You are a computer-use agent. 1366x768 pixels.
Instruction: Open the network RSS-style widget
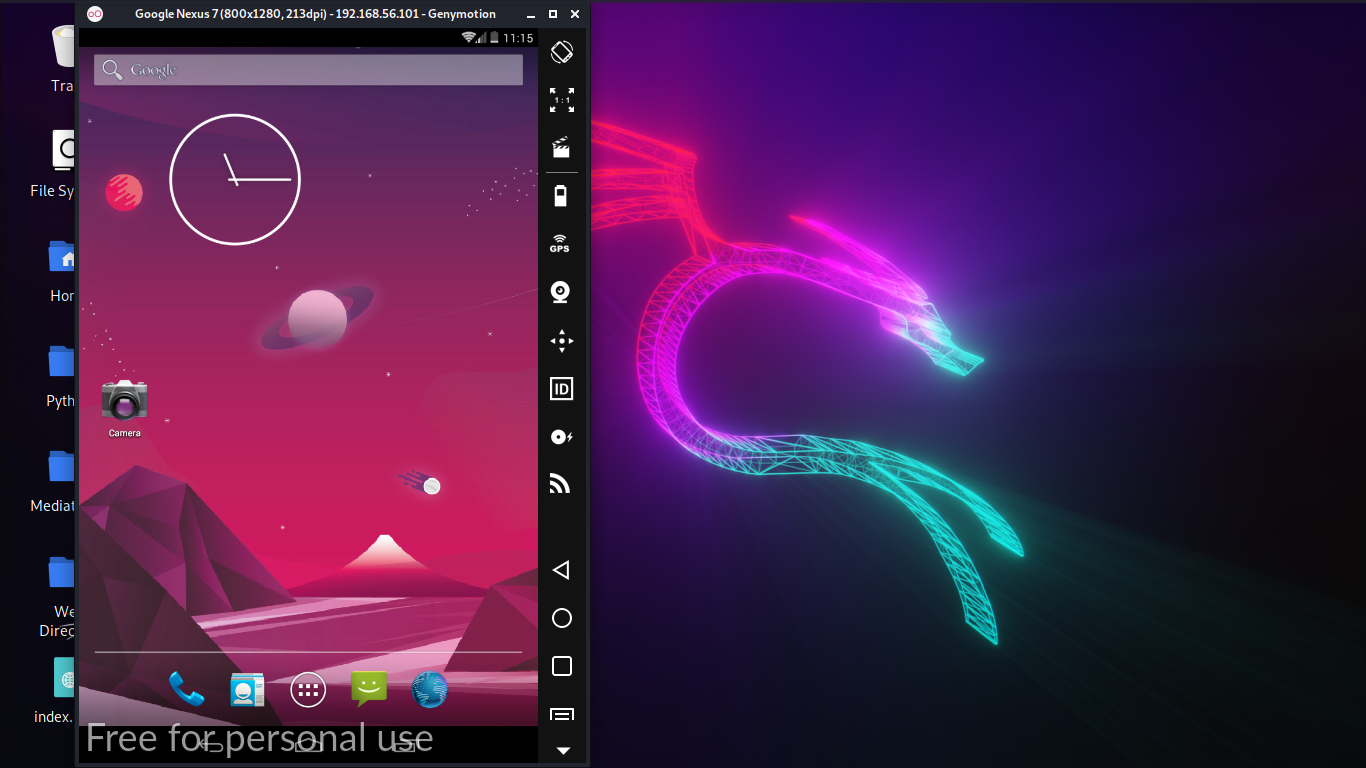[x=560, y=484]
